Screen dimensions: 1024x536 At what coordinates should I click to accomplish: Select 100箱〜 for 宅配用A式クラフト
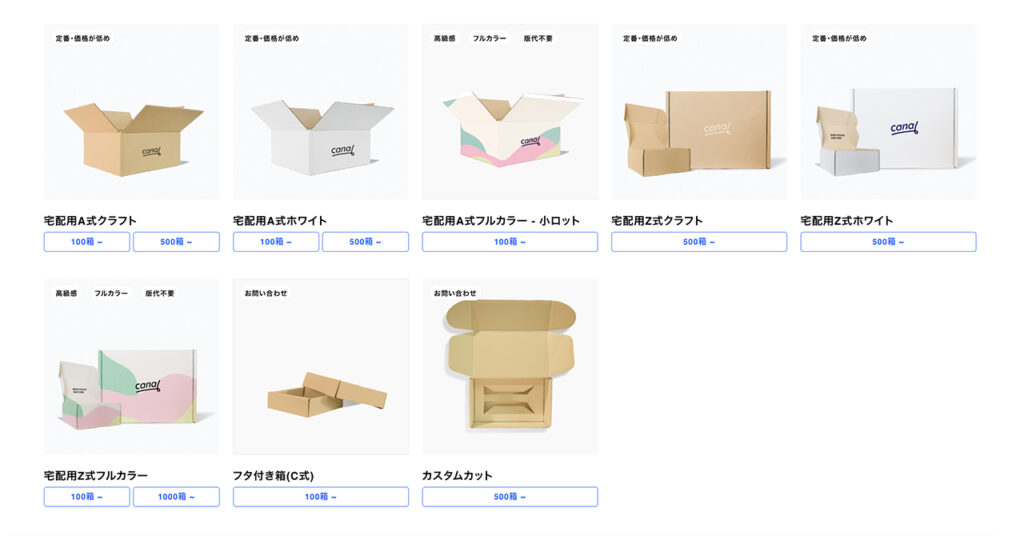pyautogui.click(x=87, y=242)
